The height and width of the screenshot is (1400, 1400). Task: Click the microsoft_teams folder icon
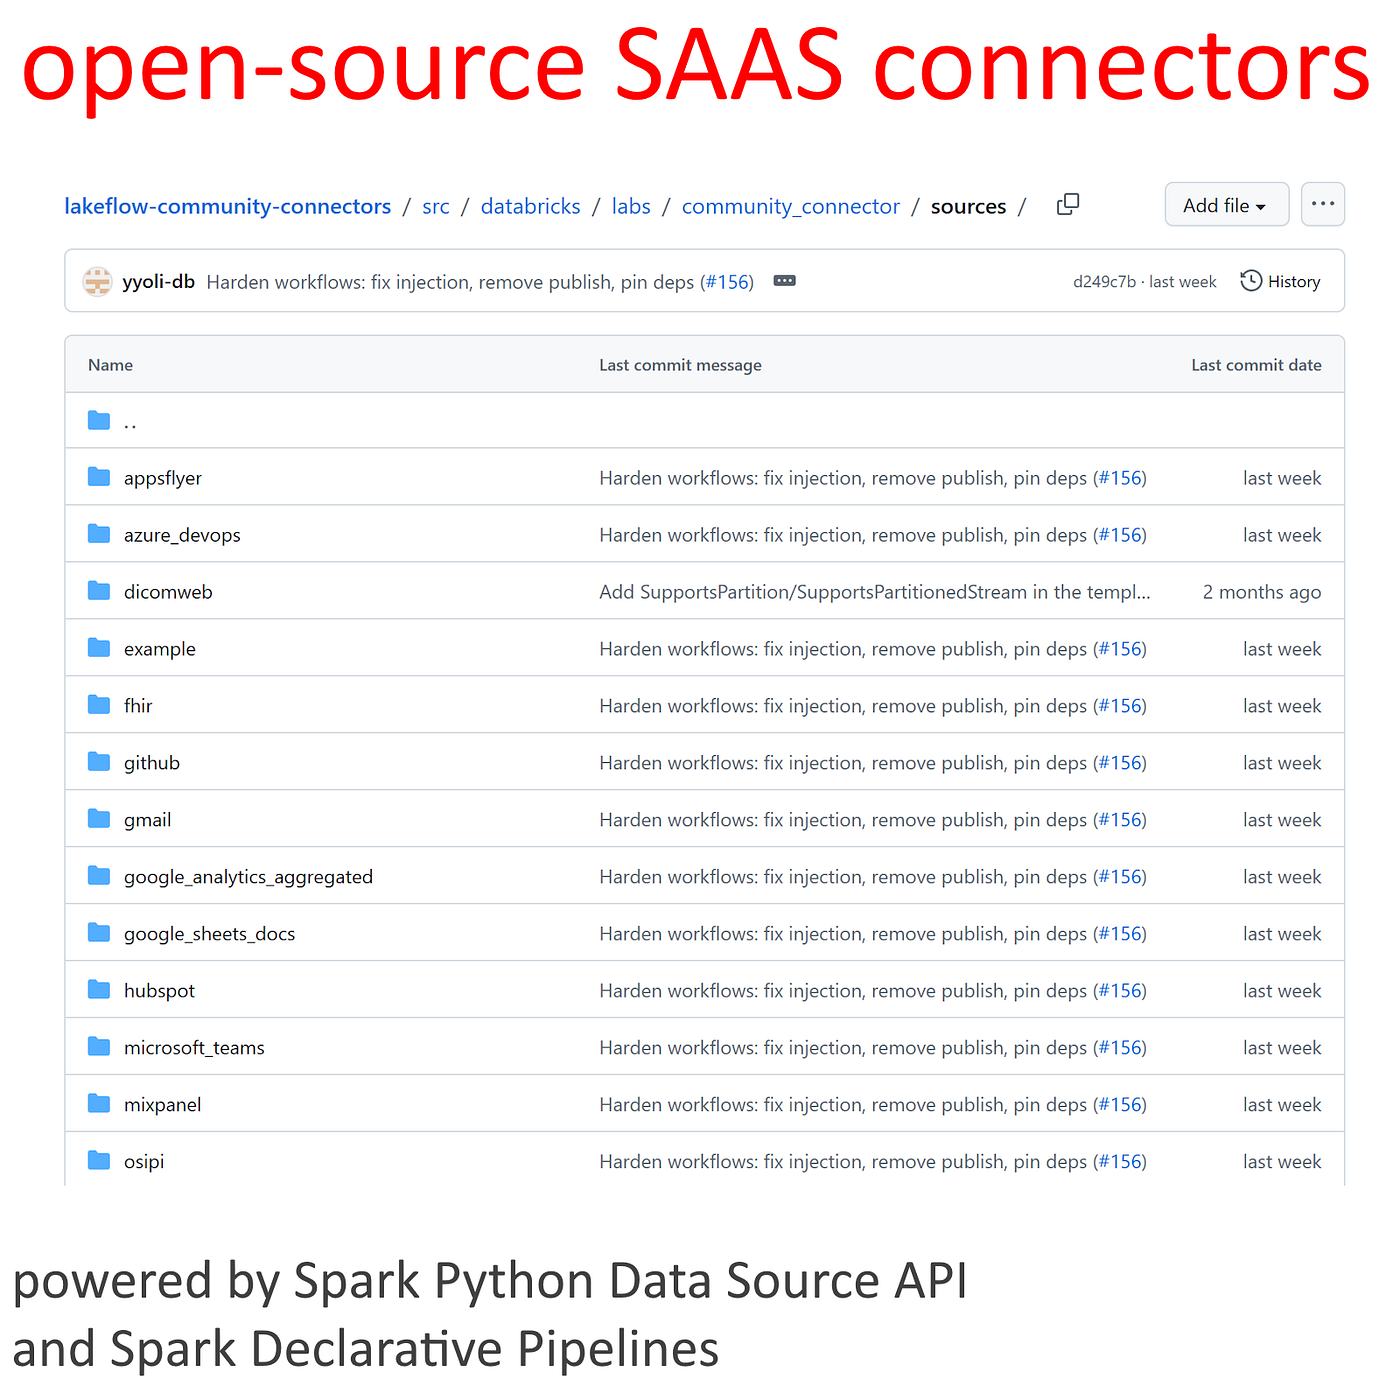coord(99,1047)
